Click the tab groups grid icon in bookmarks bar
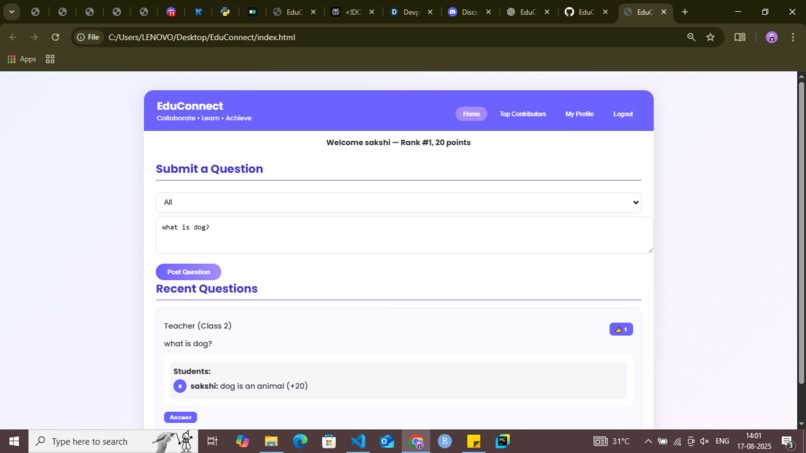This screenshot has width=806, height=453. 50,59
